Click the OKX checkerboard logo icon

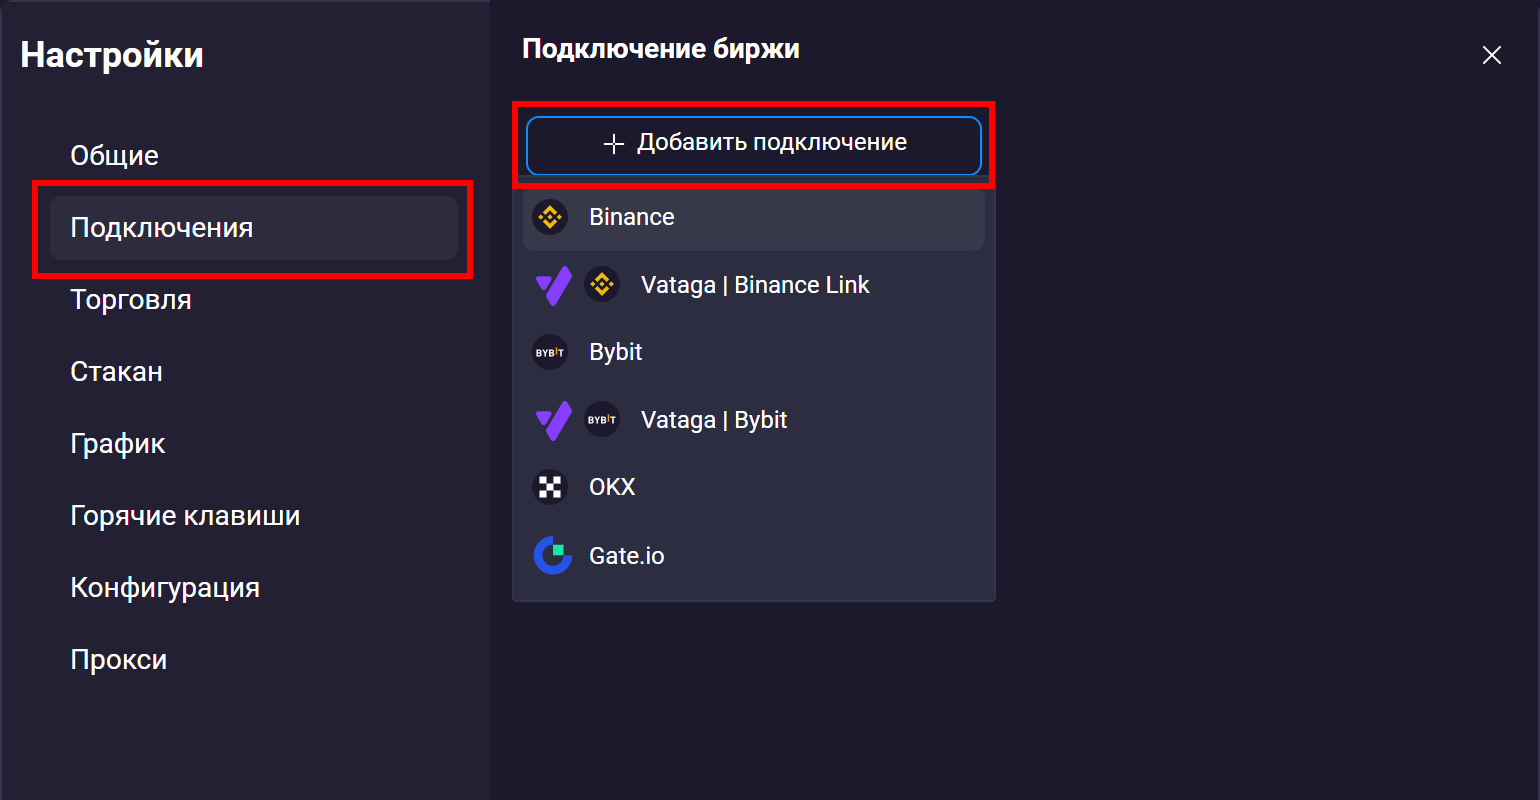point(550,487)
